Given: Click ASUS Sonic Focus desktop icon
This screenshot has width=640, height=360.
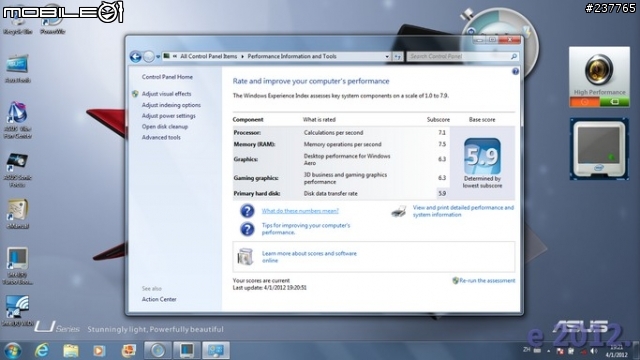Looking at the screenshot, I should pos(17,170).
